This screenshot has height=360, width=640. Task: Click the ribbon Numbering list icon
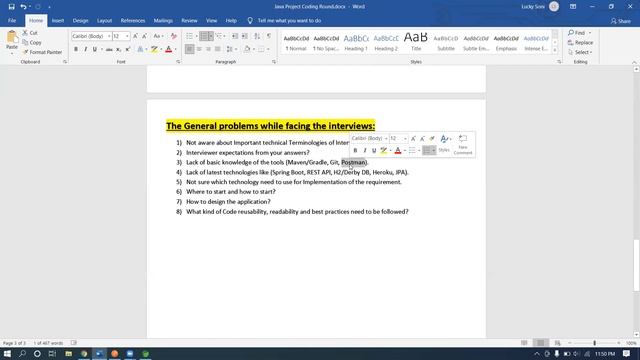(x=204, y=36)
